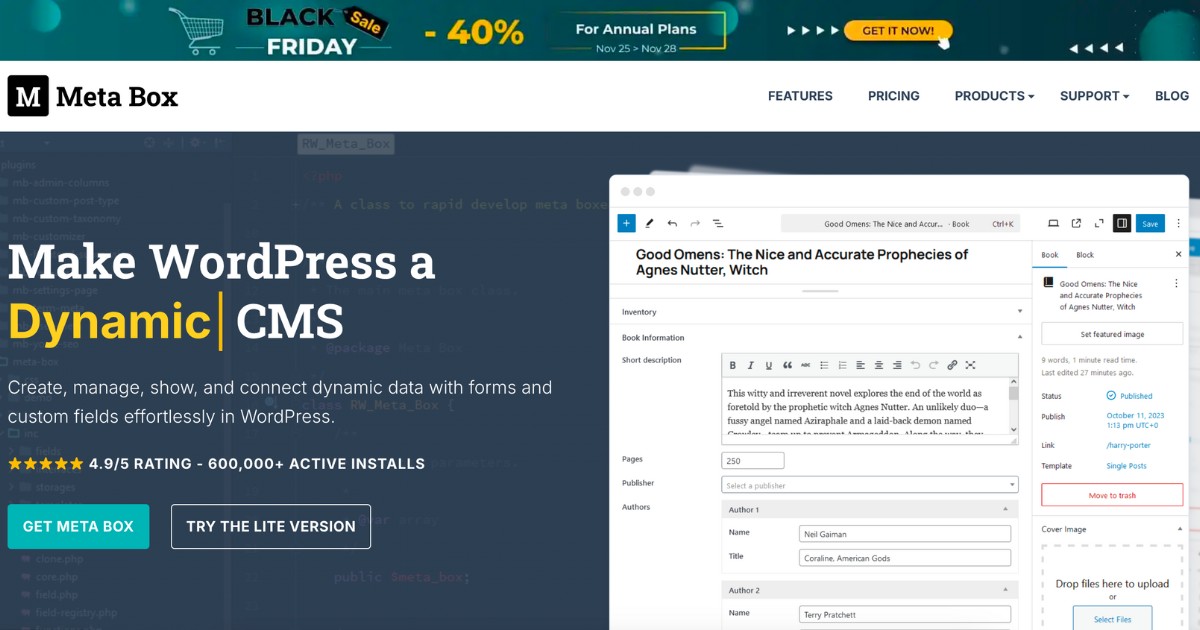Open document overview list icon
This screenshot has width=1200, height=630.
pyautogui.click(x=718, y=224)
